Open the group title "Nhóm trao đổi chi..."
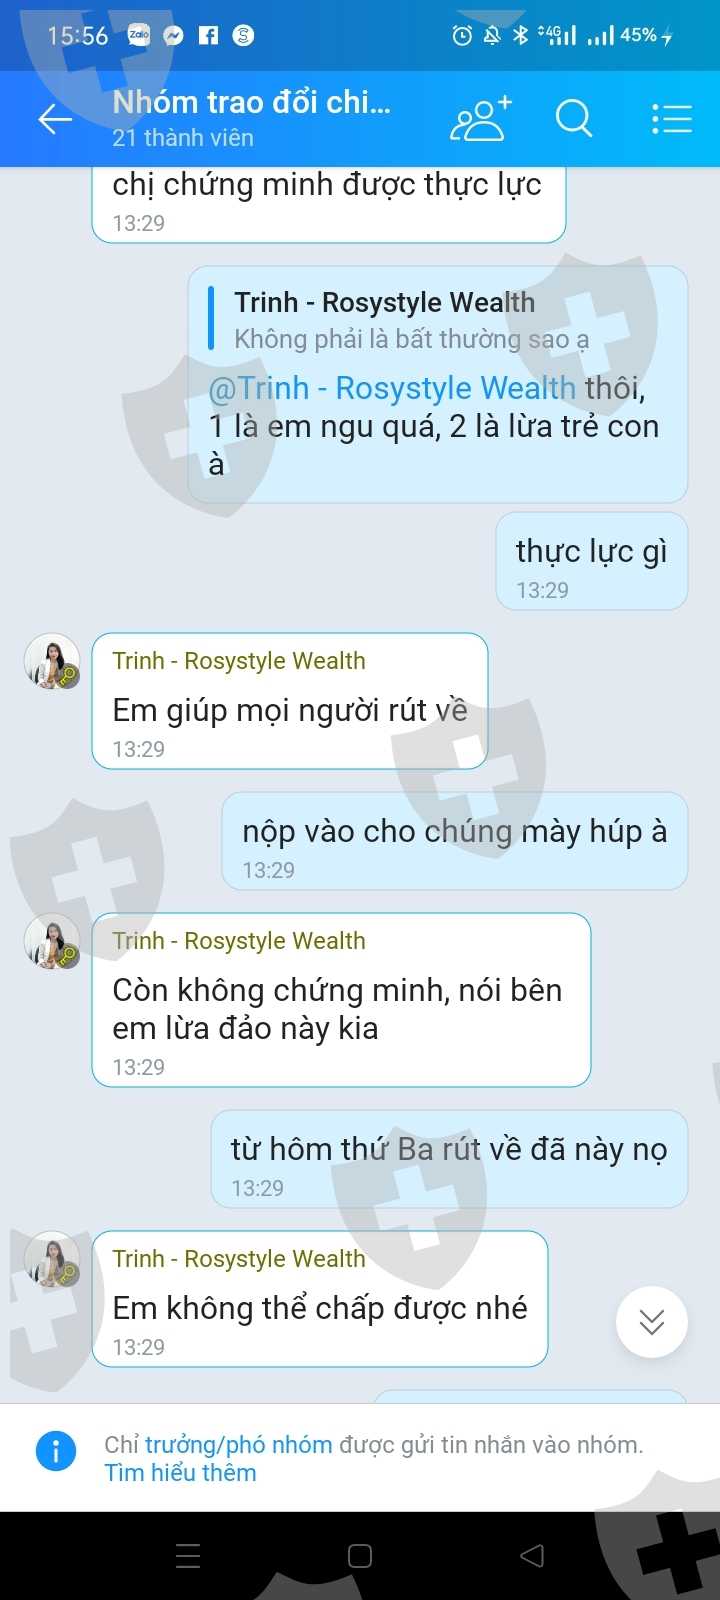Screen dimensions: 720x1600 click(x=251, y=102)
